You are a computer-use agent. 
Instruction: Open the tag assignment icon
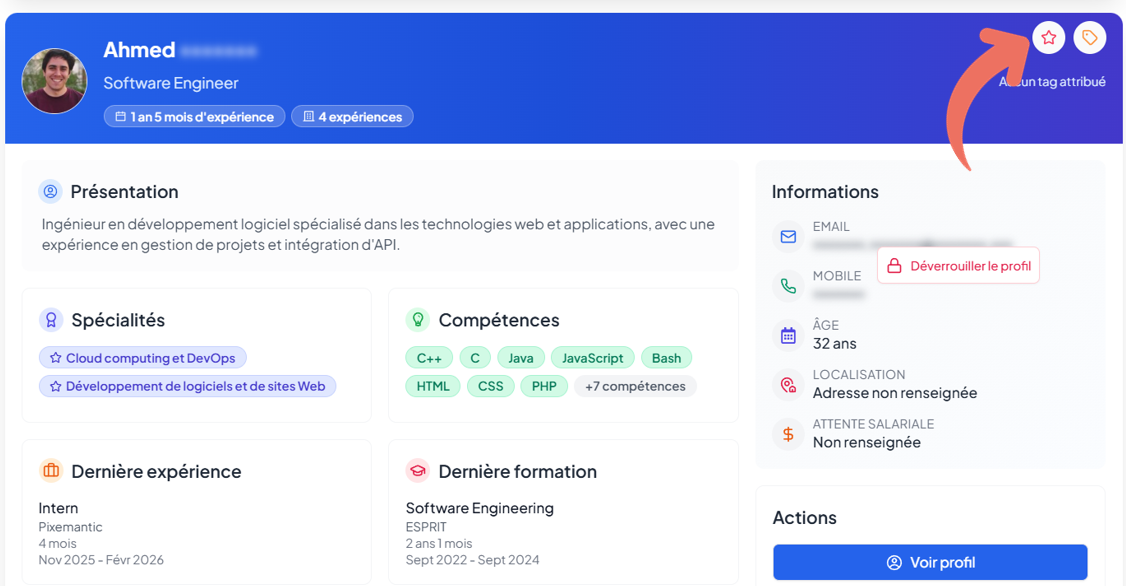[1089, 38]
